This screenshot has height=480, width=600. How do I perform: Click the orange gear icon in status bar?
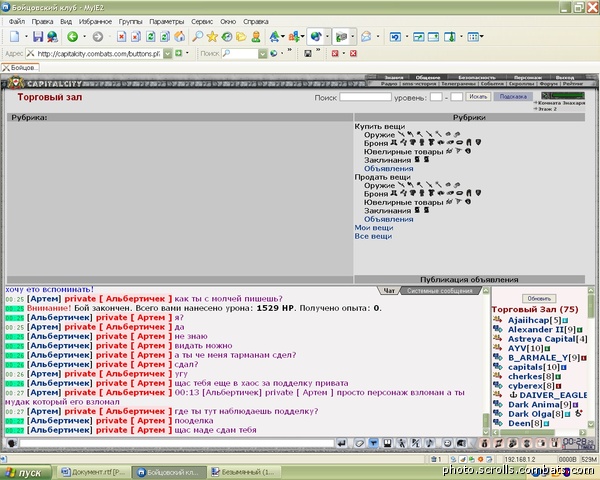tap(481, 459)
